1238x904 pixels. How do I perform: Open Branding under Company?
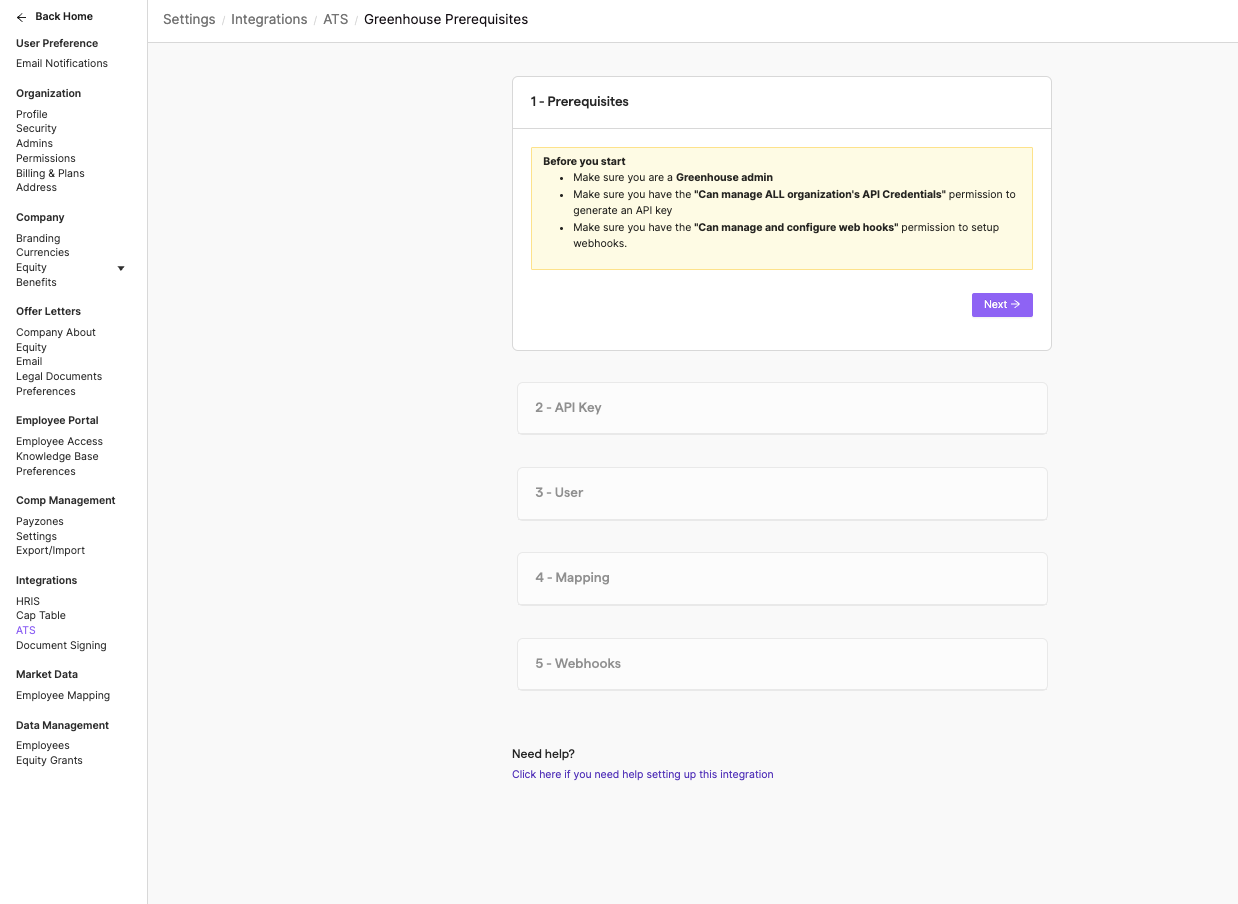[38, 238]
